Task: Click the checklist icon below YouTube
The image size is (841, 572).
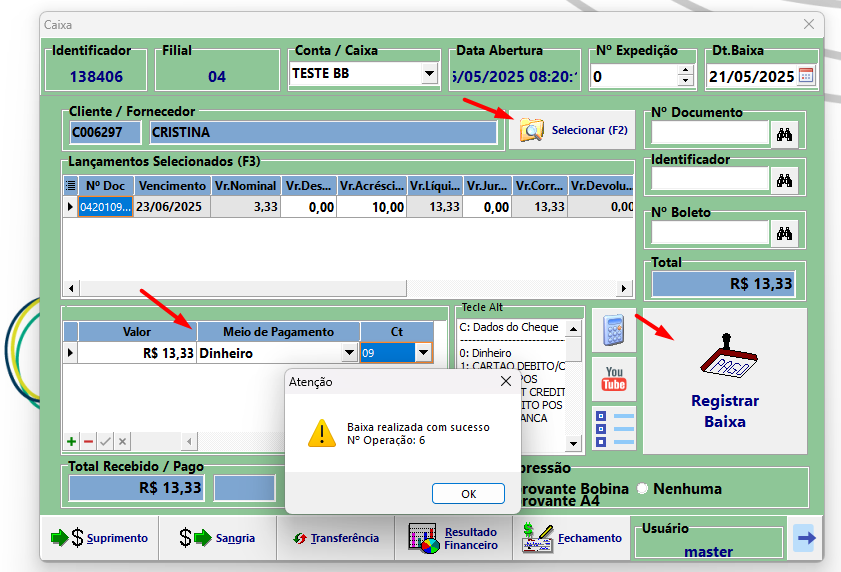Action: point(614,428)
